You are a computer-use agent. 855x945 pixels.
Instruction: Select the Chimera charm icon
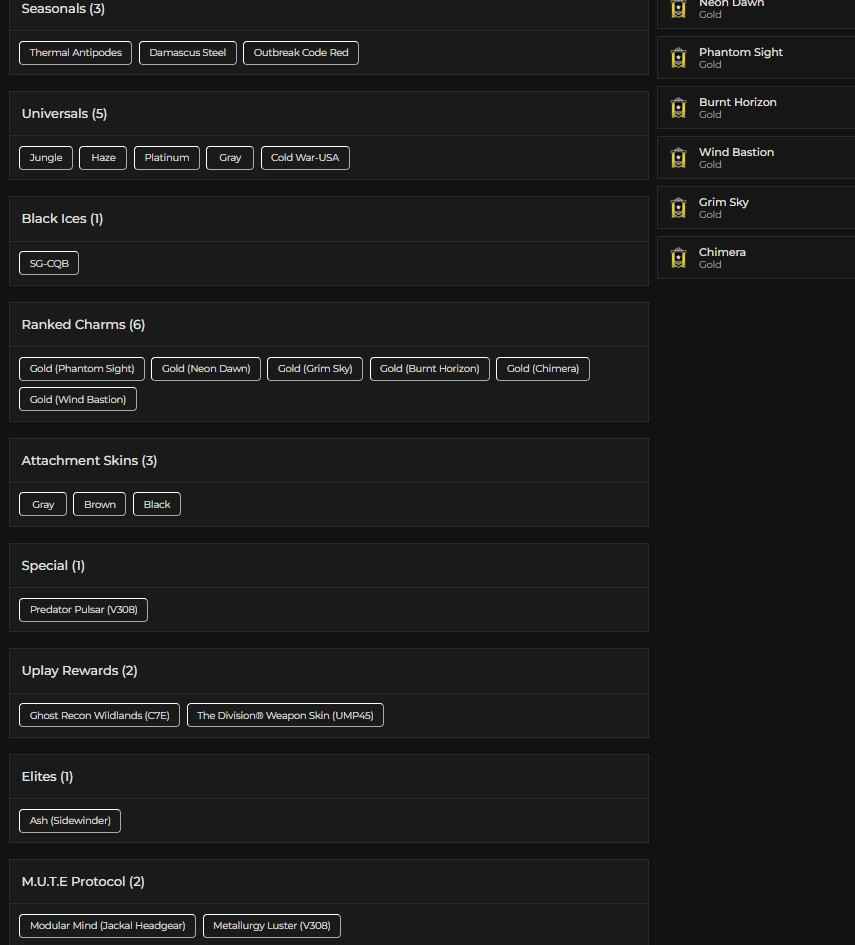[x=678, y=257]
